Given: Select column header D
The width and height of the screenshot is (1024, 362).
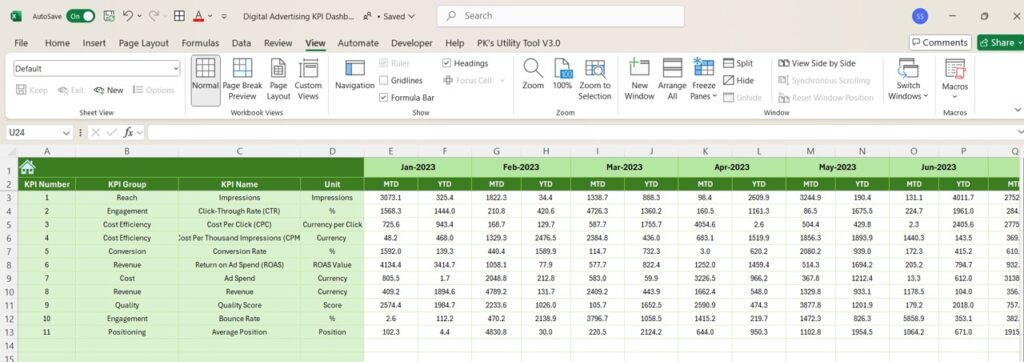Looking at the screenshot, I should (332, 152).
